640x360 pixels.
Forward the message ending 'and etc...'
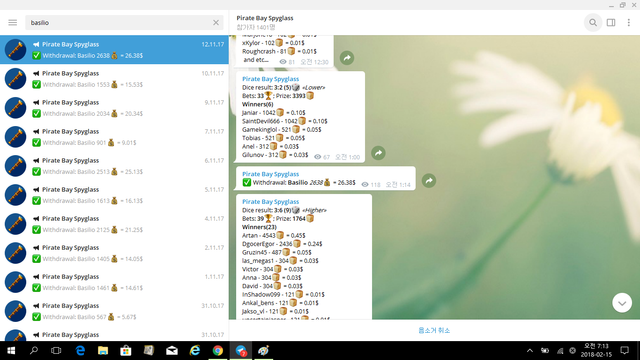[x=347, y=58]
